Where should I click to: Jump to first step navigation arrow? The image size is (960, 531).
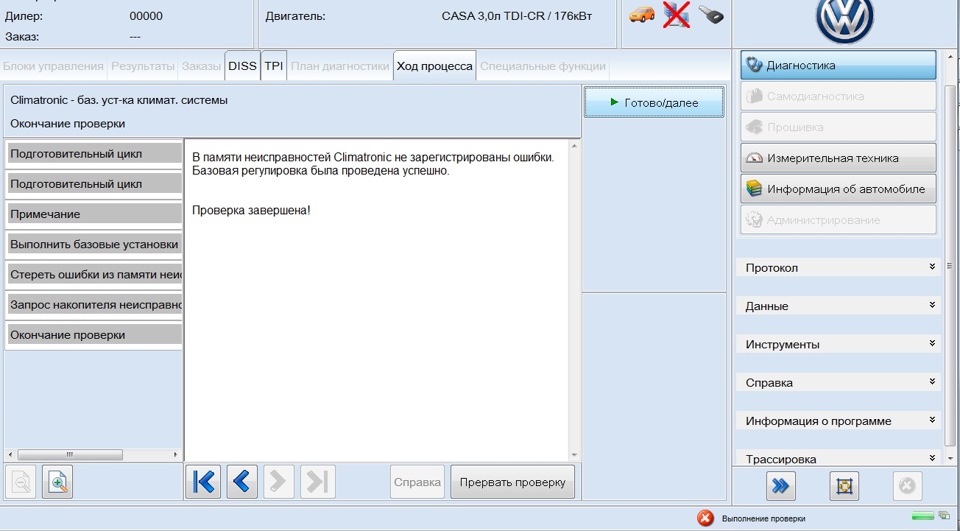pos(203,481)
